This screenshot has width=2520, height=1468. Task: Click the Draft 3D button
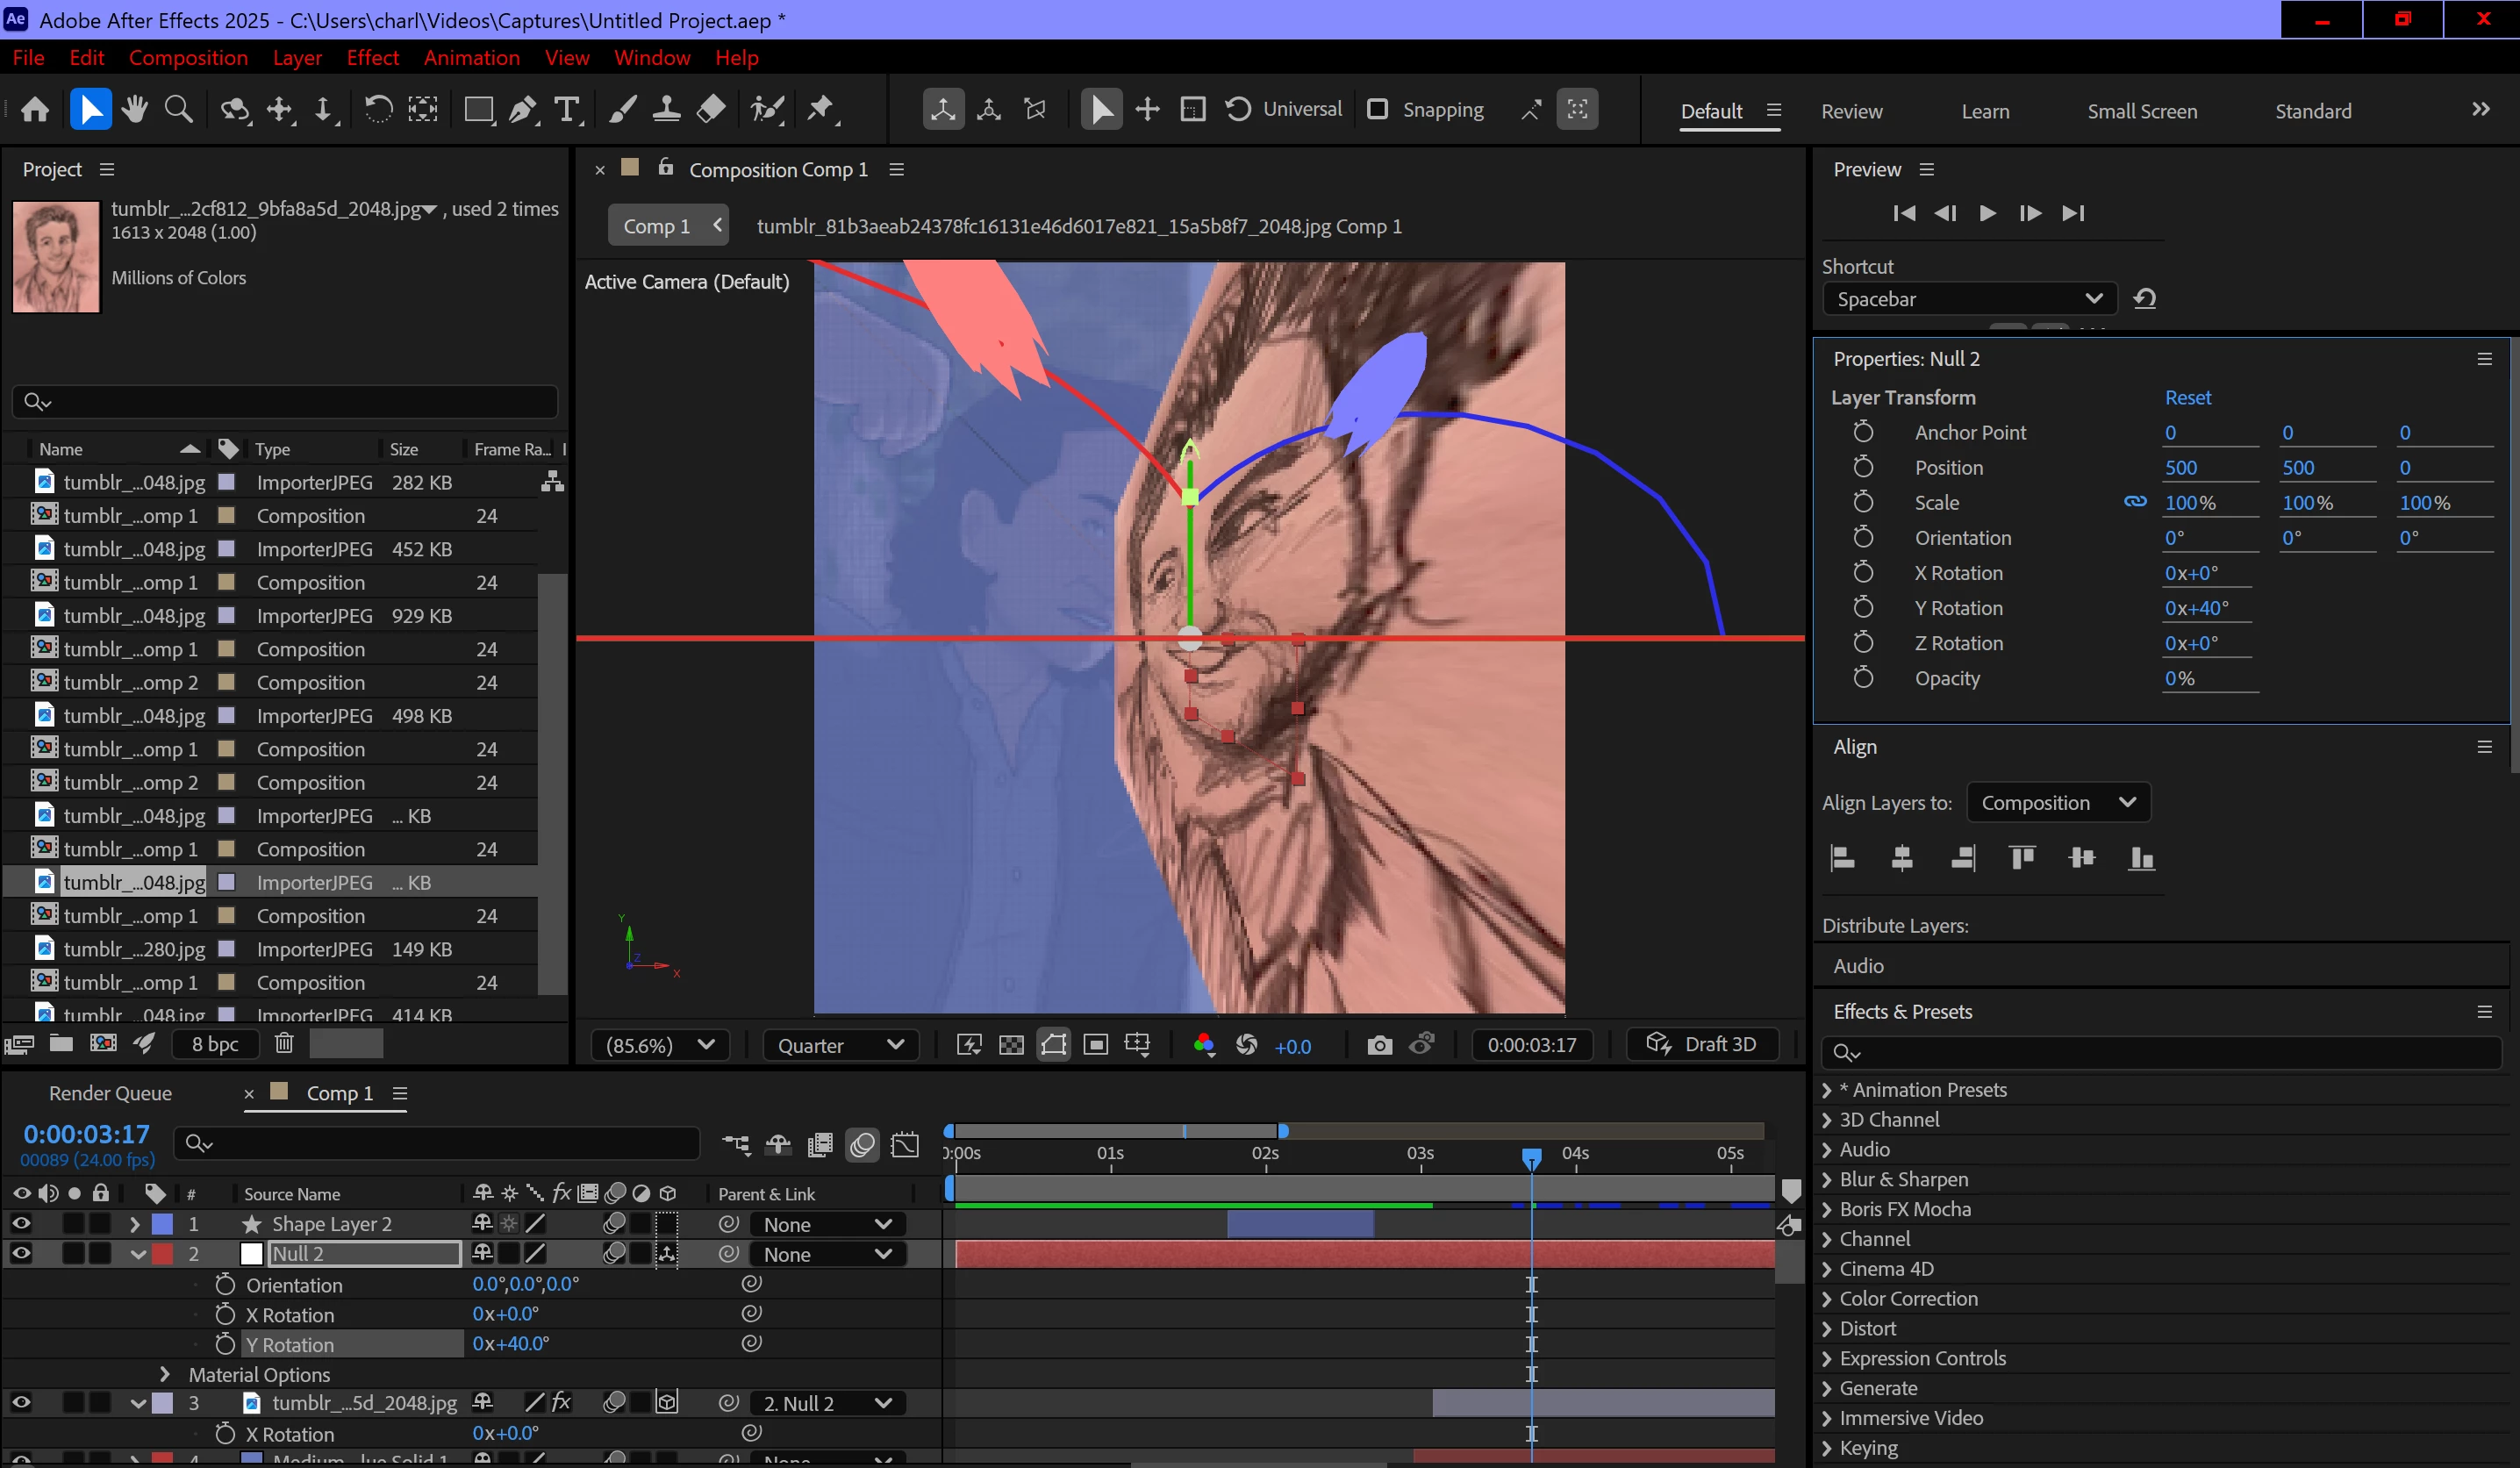tap(1702, 1044)
